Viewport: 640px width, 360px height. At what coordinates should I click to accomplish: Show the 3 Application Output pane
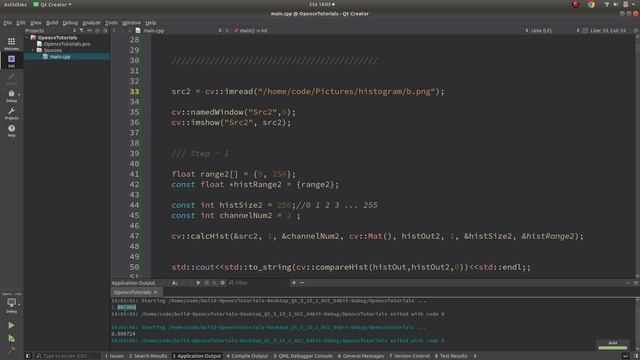(197, 356)
